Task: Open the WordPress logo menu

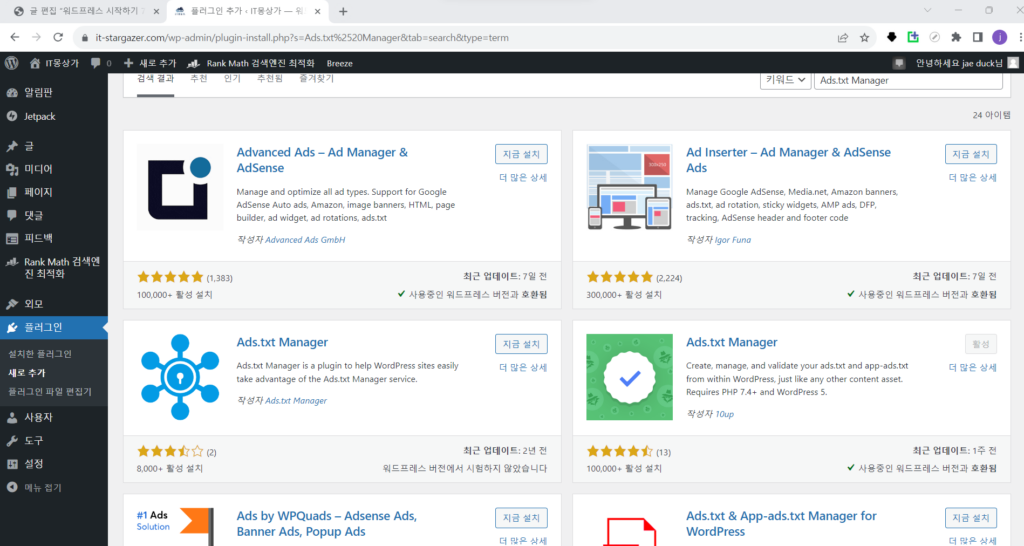Action: 11,63
